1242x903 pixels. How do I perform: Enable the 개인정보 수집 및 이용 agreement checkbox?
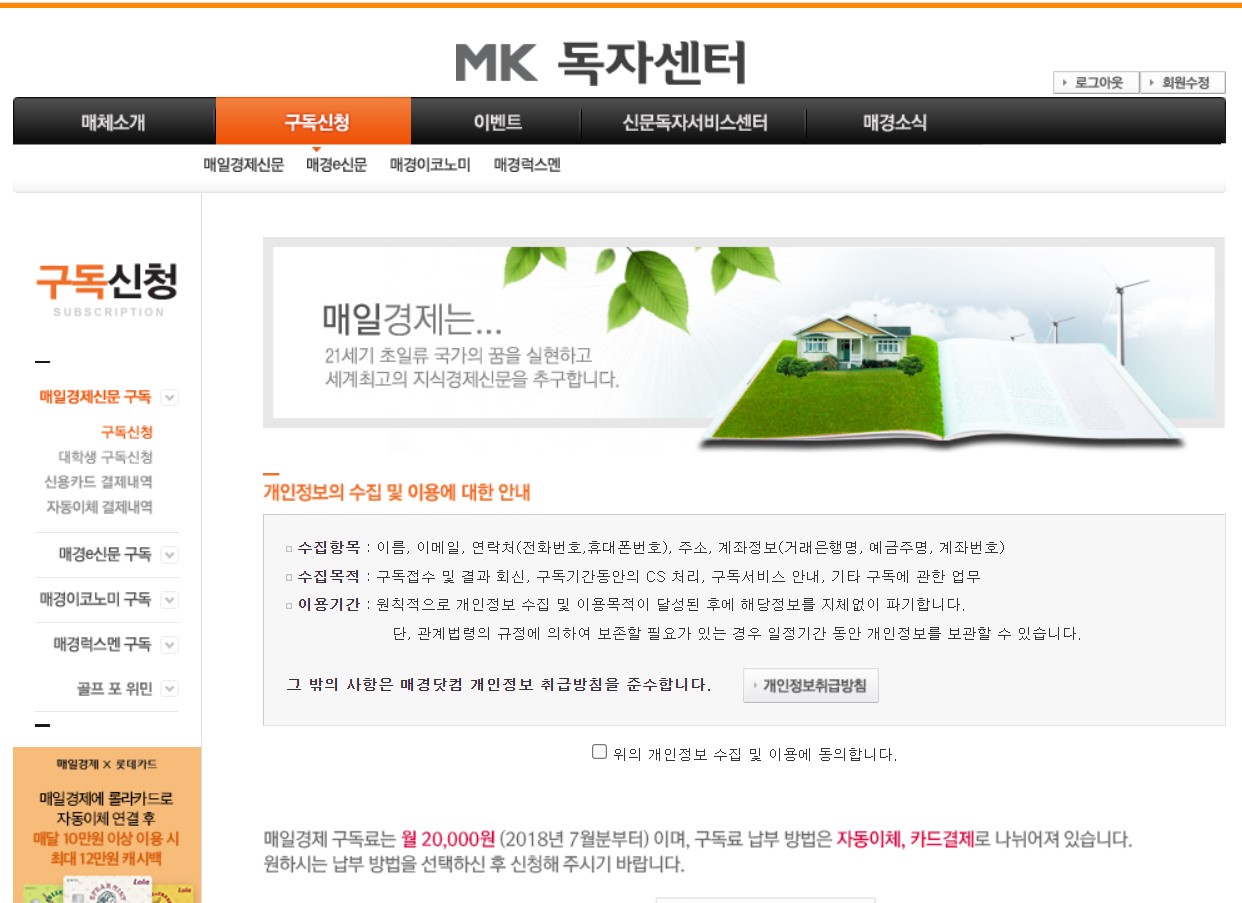tap(599, 750)
